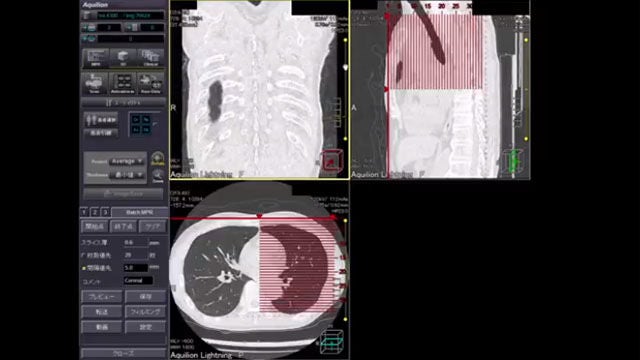The height and width of the screenshot is (360, 640).
Task: Open the Clinical applications icon
Action: (x=150, y=58)
